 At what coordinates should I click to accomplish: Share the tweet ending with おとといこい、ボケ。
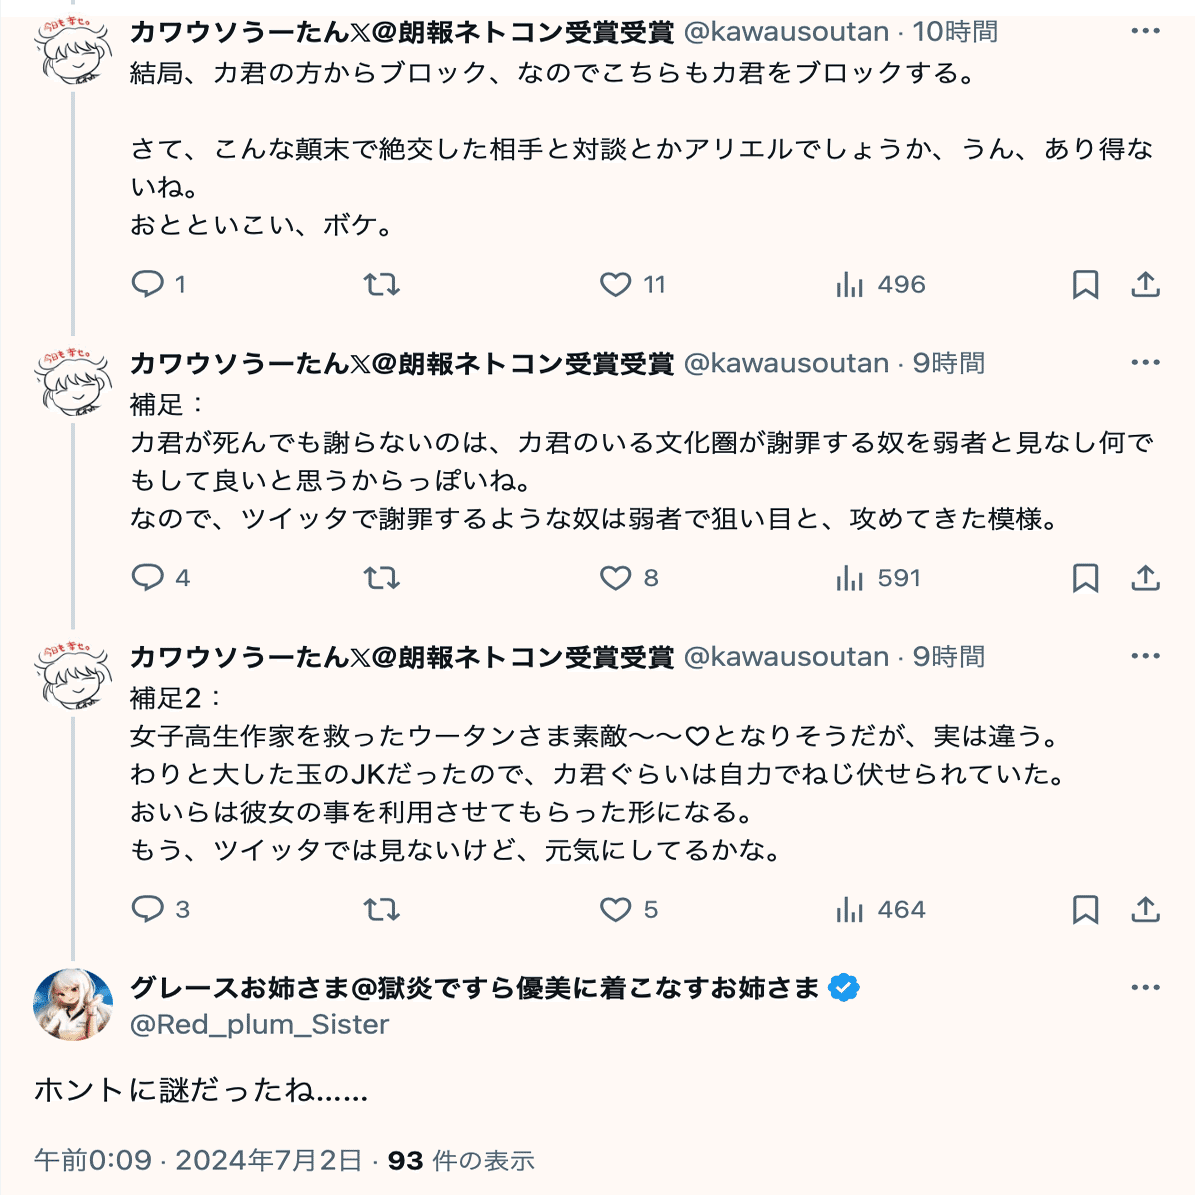point(1145,285)
